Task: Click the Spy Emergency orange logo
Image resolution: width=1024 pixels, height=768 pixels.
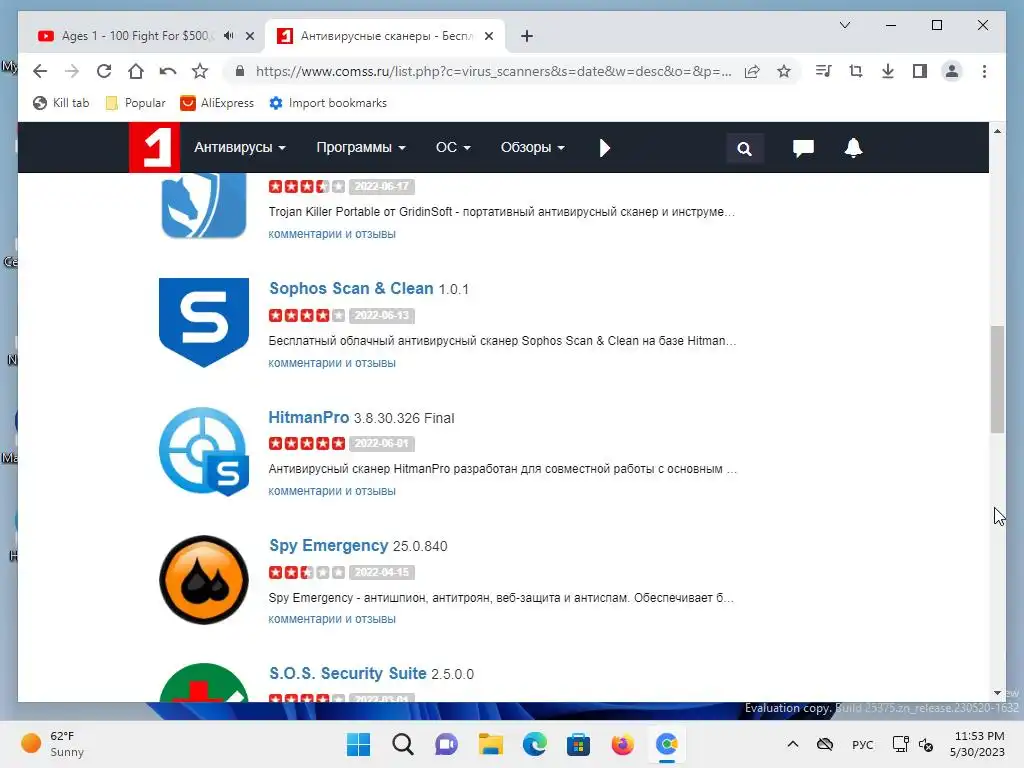Action: click(204, 580)
